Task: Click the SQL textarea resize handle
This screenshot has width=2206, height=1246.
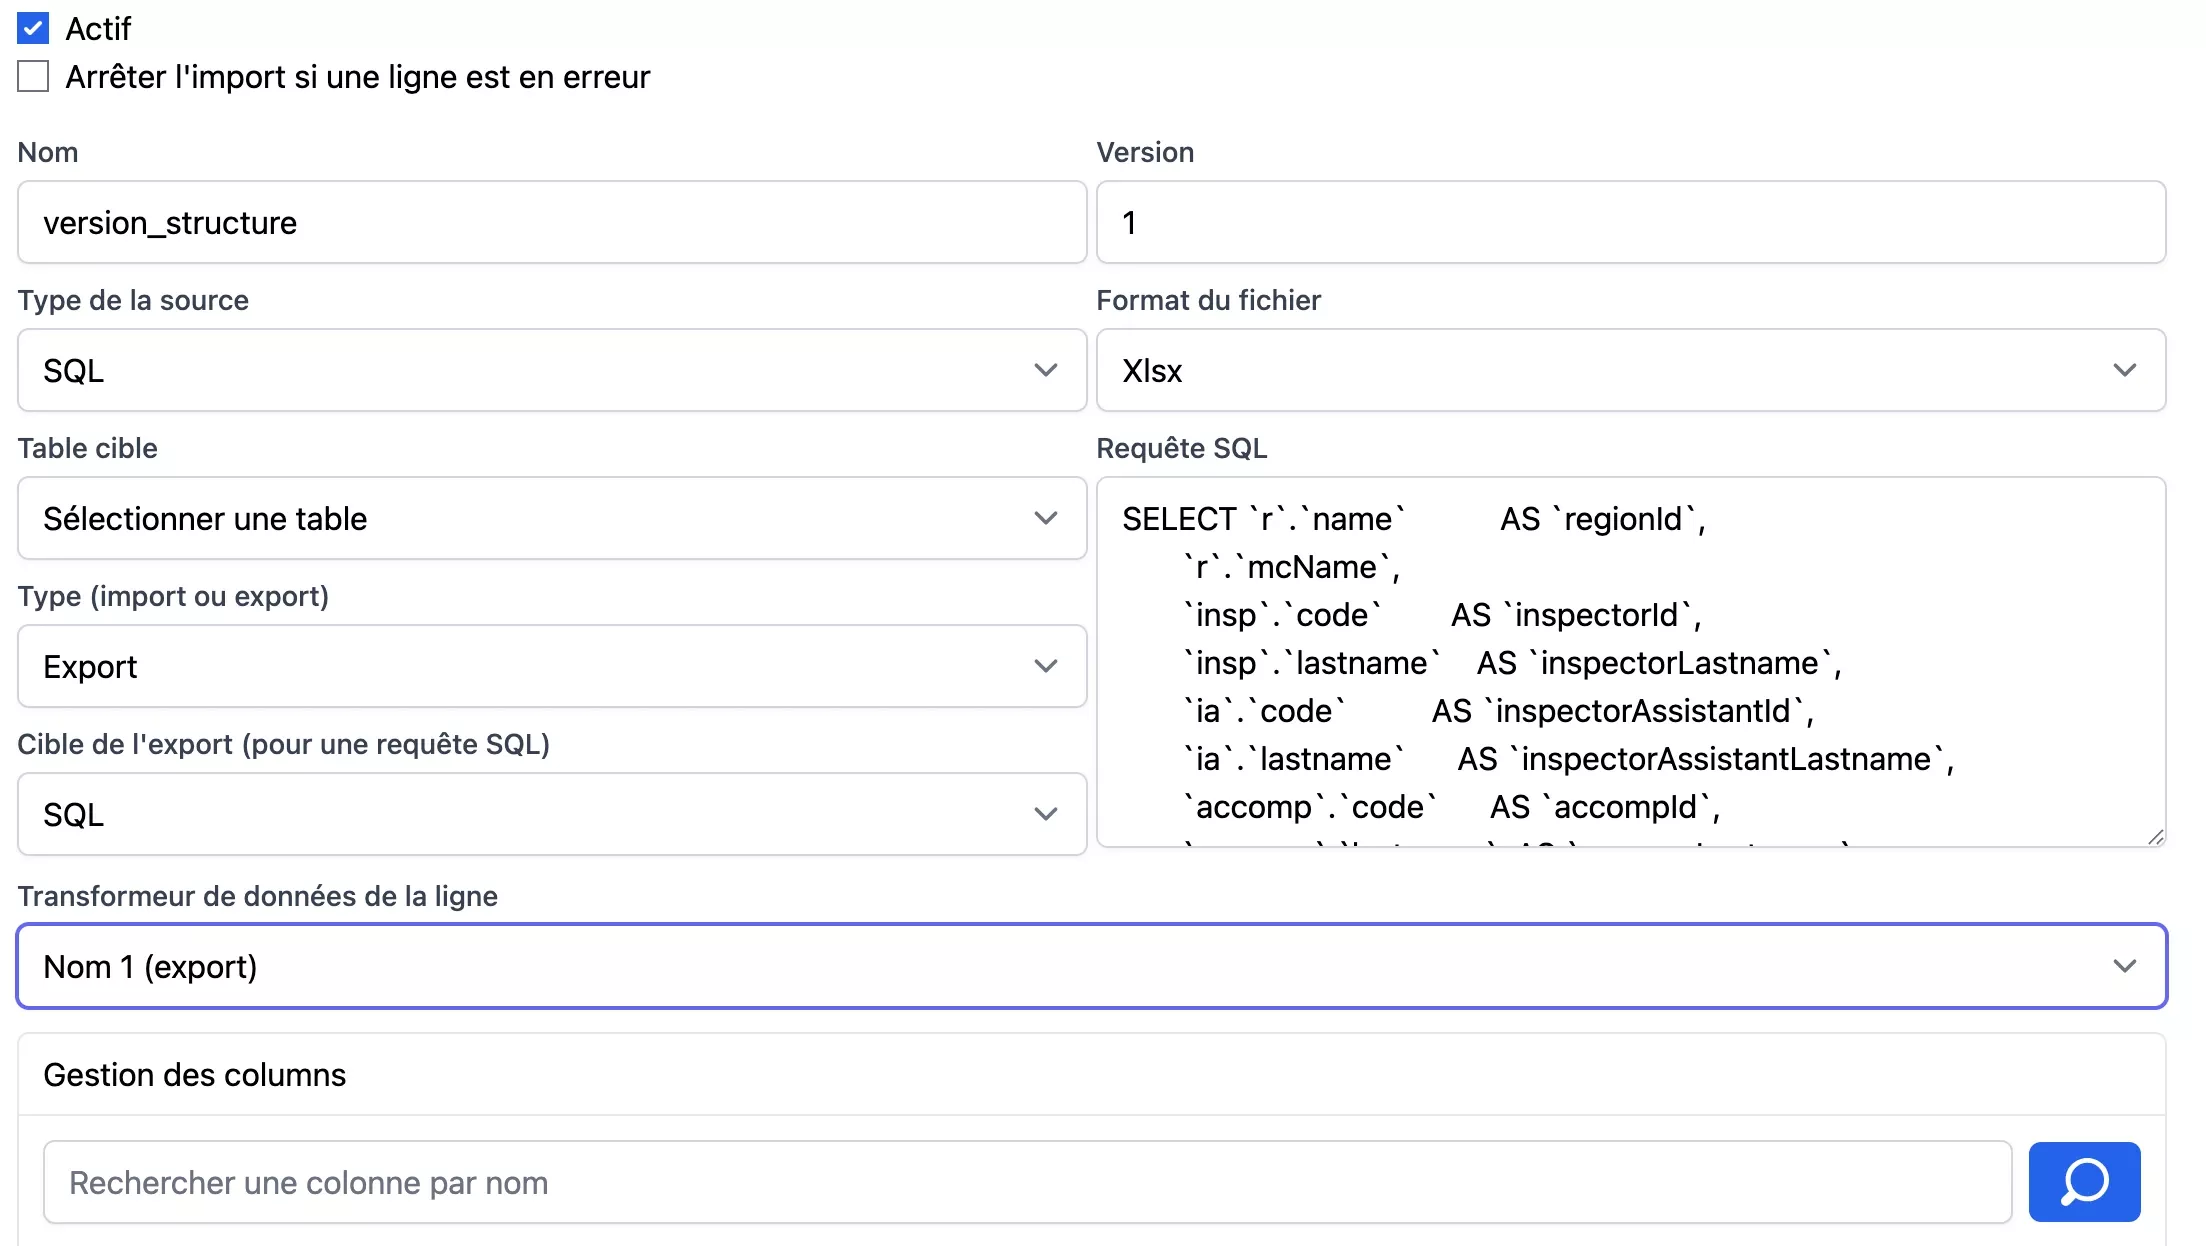Action: pyautogui.click(x=2155, y=837)
